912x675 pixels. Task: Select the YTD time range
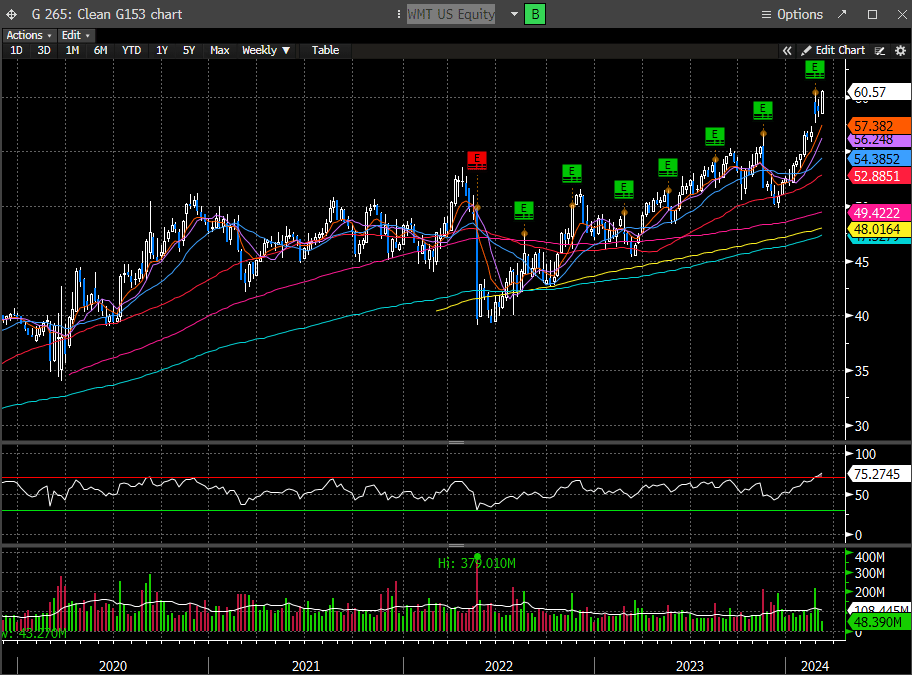click(131, 50)
